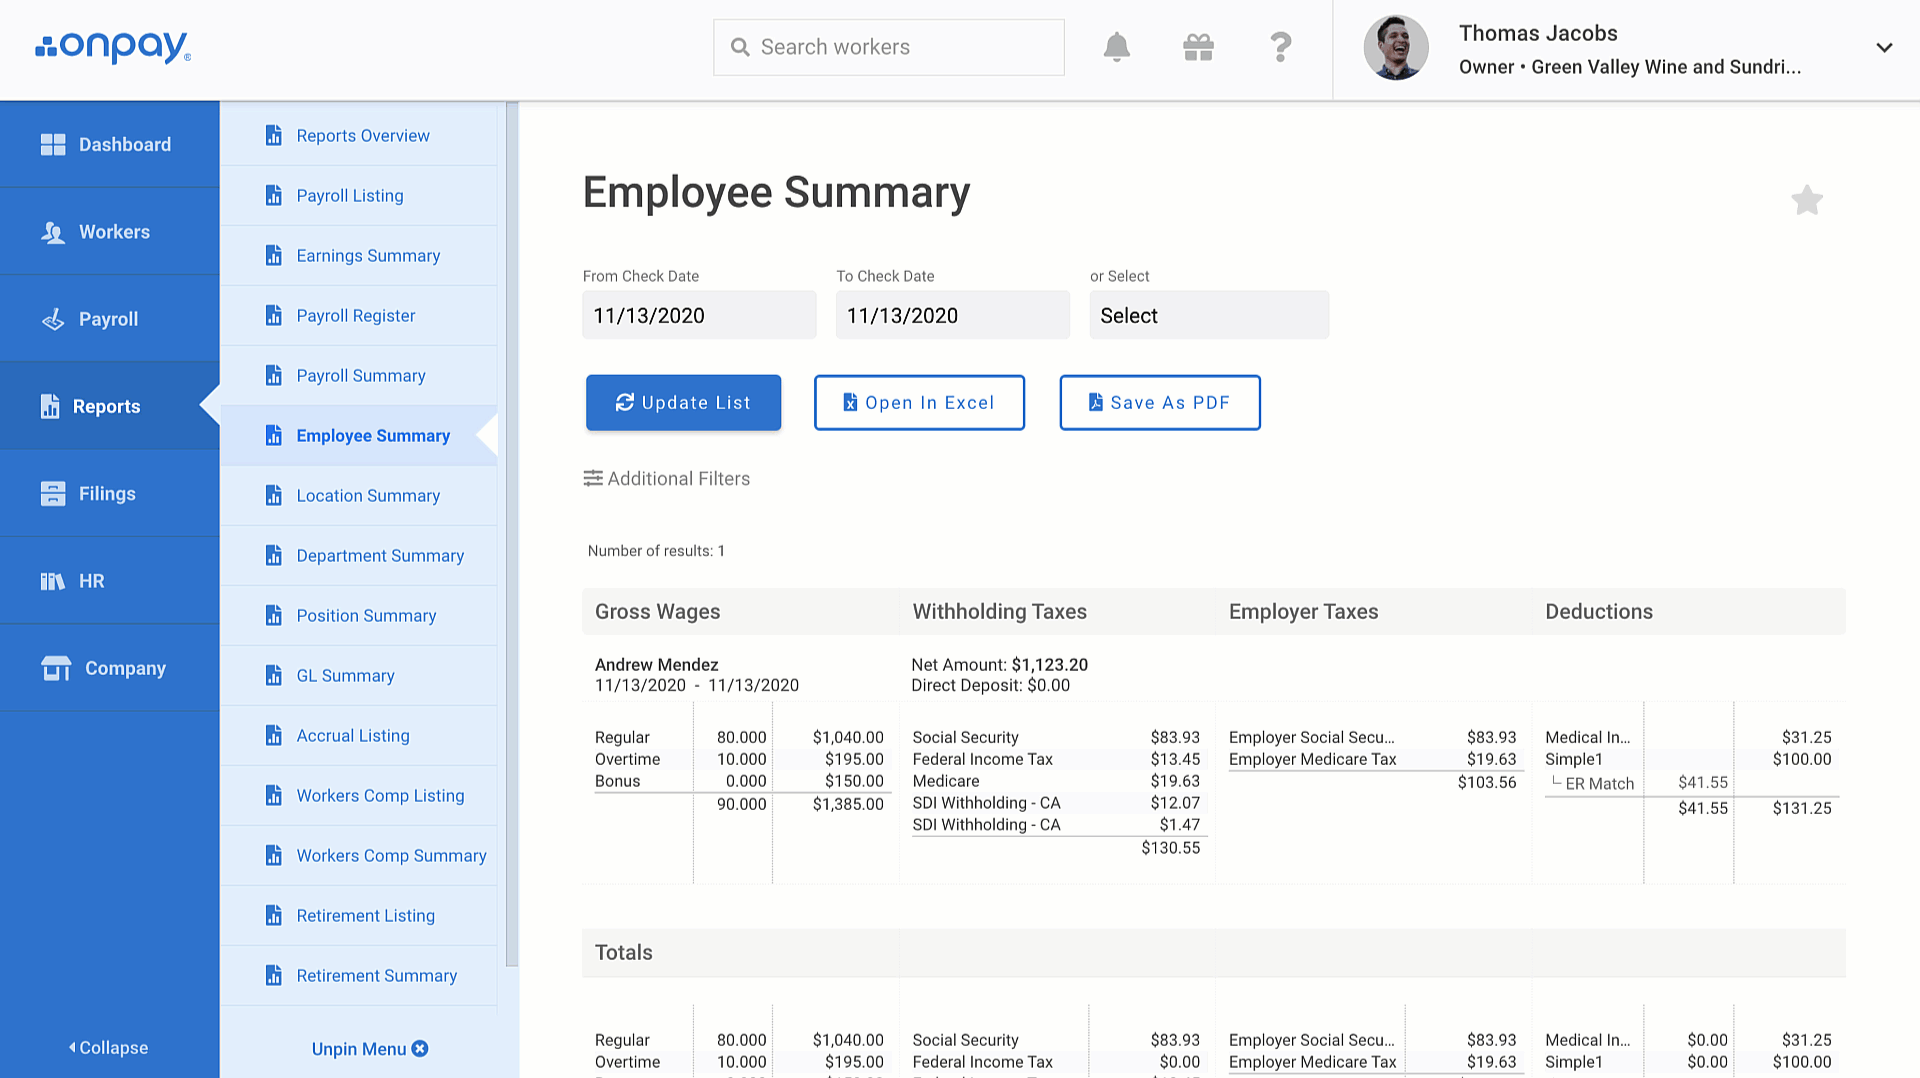Image resolution: width=1920 pixels, height=1078 pixels.
Task: Open the help question mark icon
Action: (x=1280, y=47)
